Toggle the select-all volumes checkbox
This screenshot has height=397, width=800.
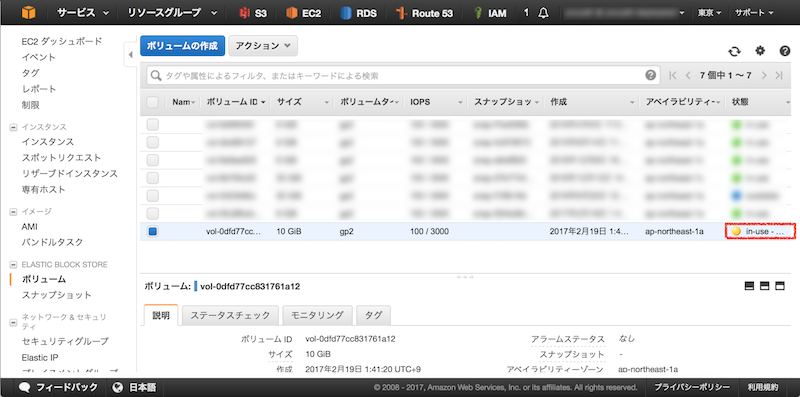click(x=153, y=103)
